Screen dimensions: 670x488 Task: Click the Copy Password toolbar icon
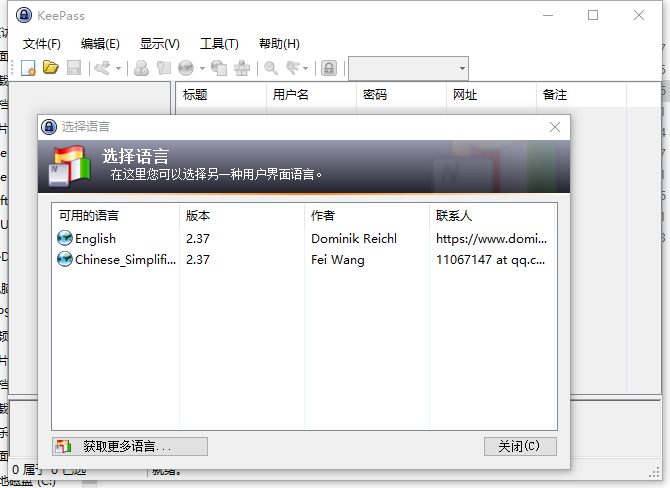(x=164, y=68)
